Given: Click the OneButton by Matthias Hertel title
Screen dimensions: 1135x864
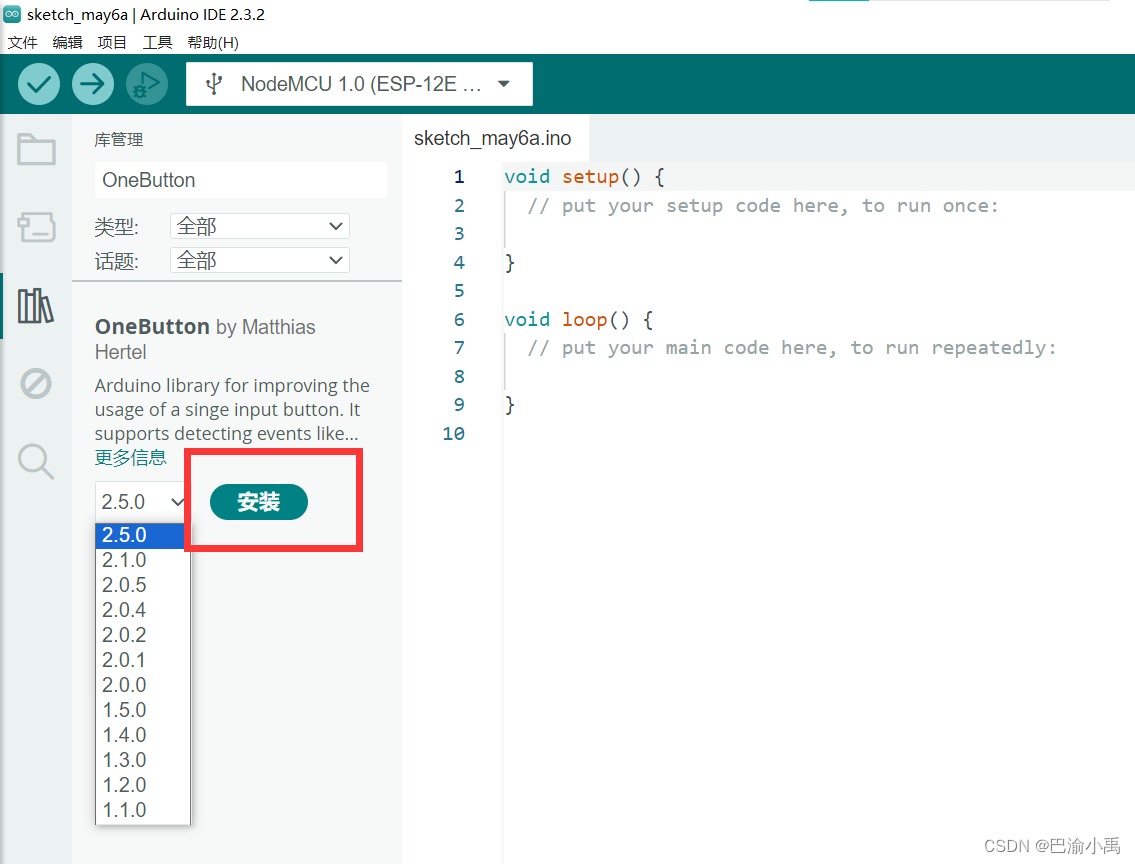Looking at the screenshot, I should pyautogui.click(x=205, y=339).
